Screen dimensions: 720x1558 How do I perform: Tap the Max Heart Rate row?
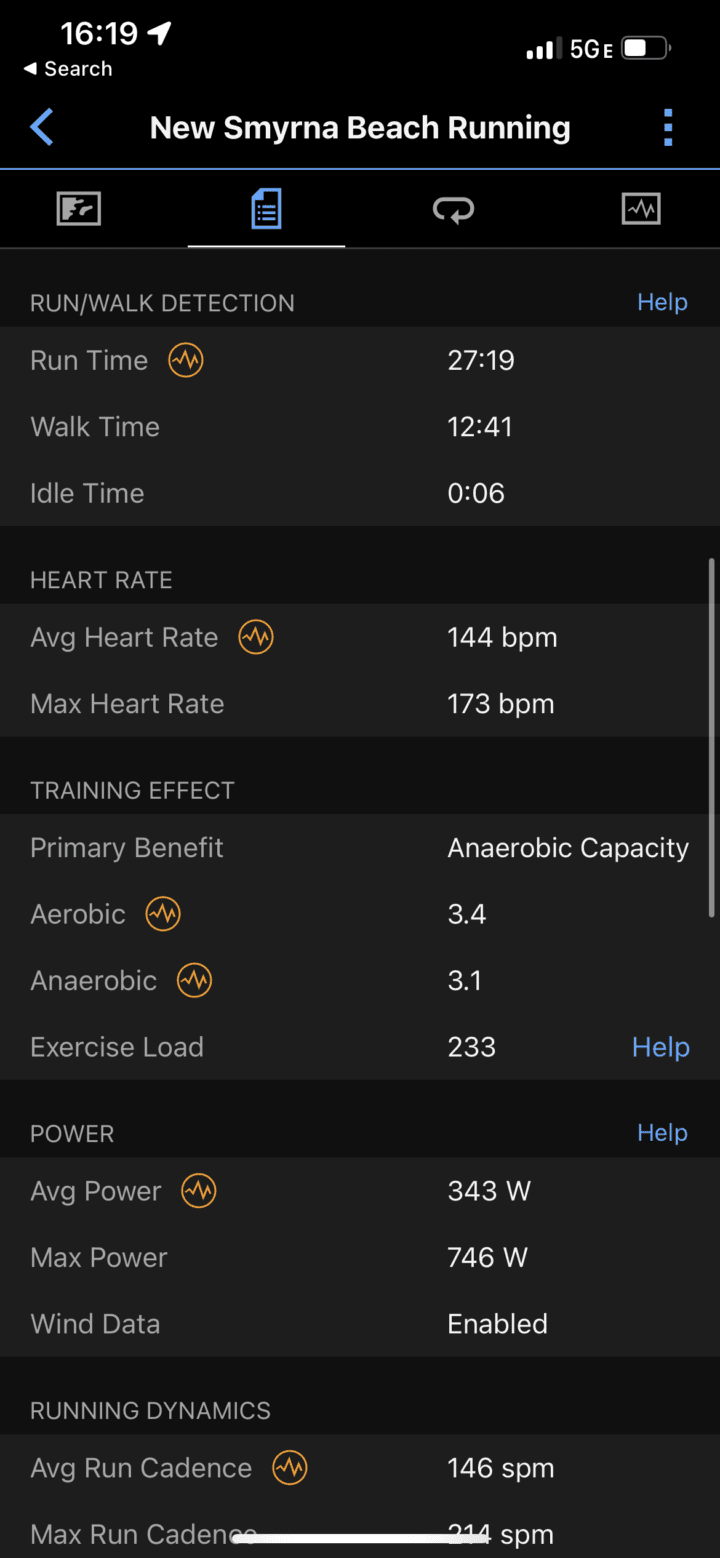tap(360, 704)
